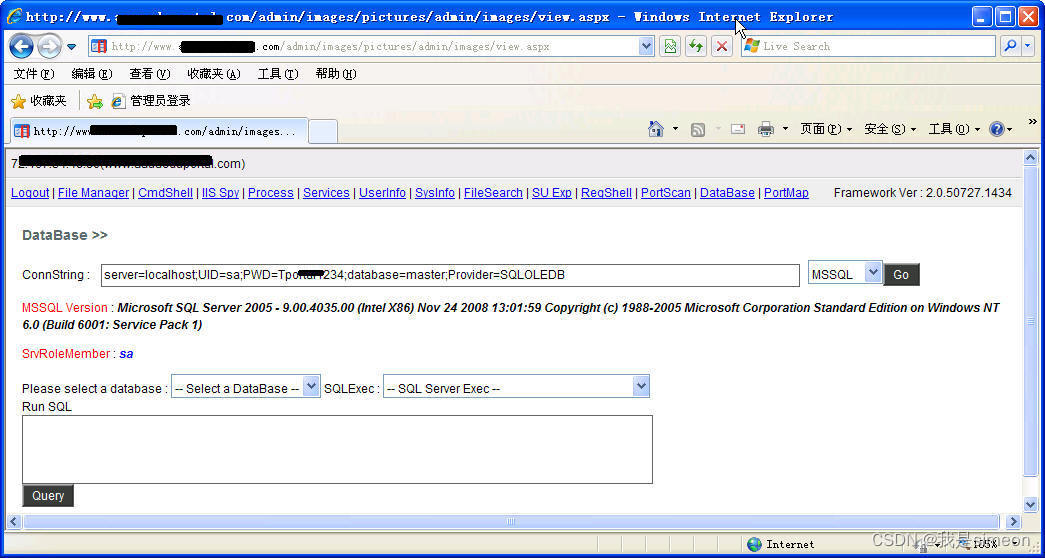The image size is (1045, 558).
Task: Open the Select a DataBase dropdown
Action: tap(246, 388)
